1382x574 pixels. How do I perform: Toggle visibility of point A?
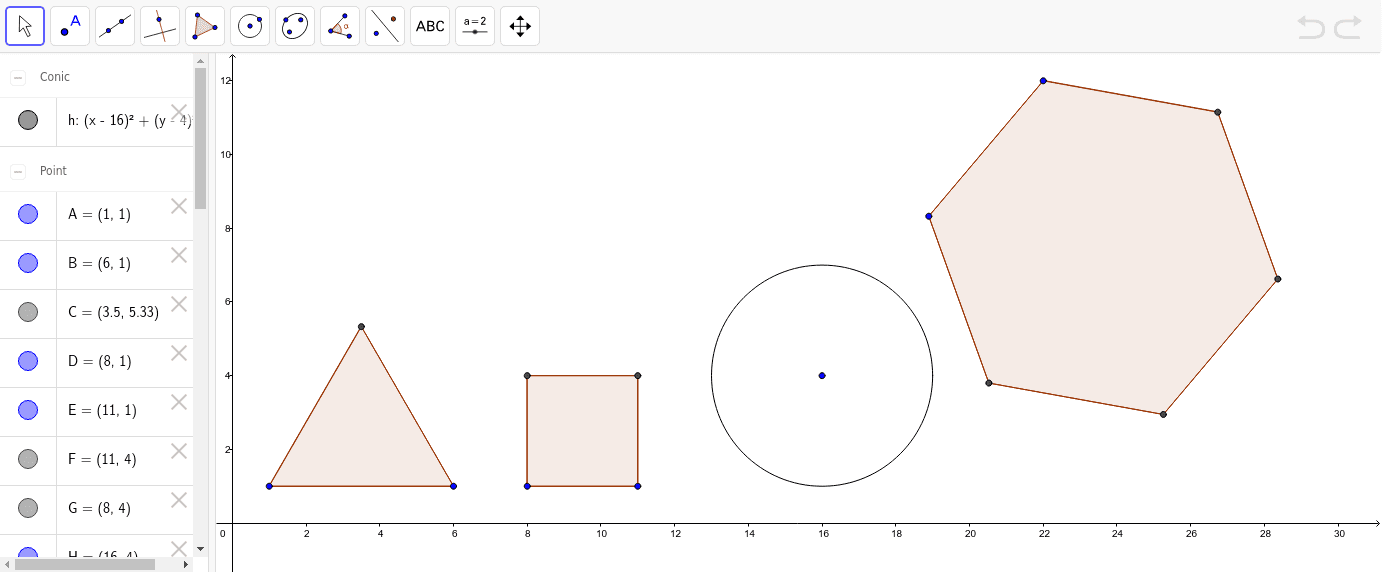click(28, 214)
